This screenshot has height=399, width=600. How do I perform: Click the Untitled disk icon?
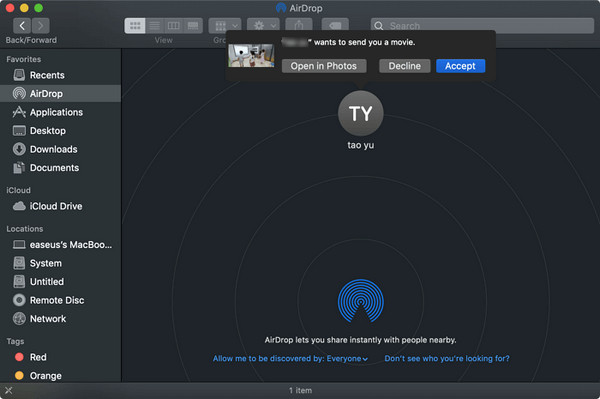pos(19,282)
